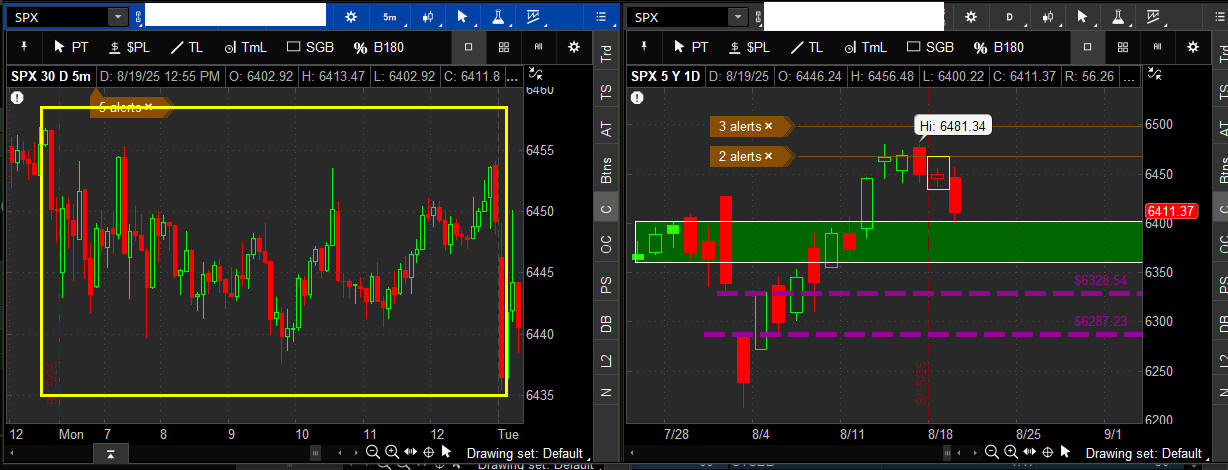1228x470 pixels.
Task: Choose grid layout button in right toolbar
Action: 1122,47
